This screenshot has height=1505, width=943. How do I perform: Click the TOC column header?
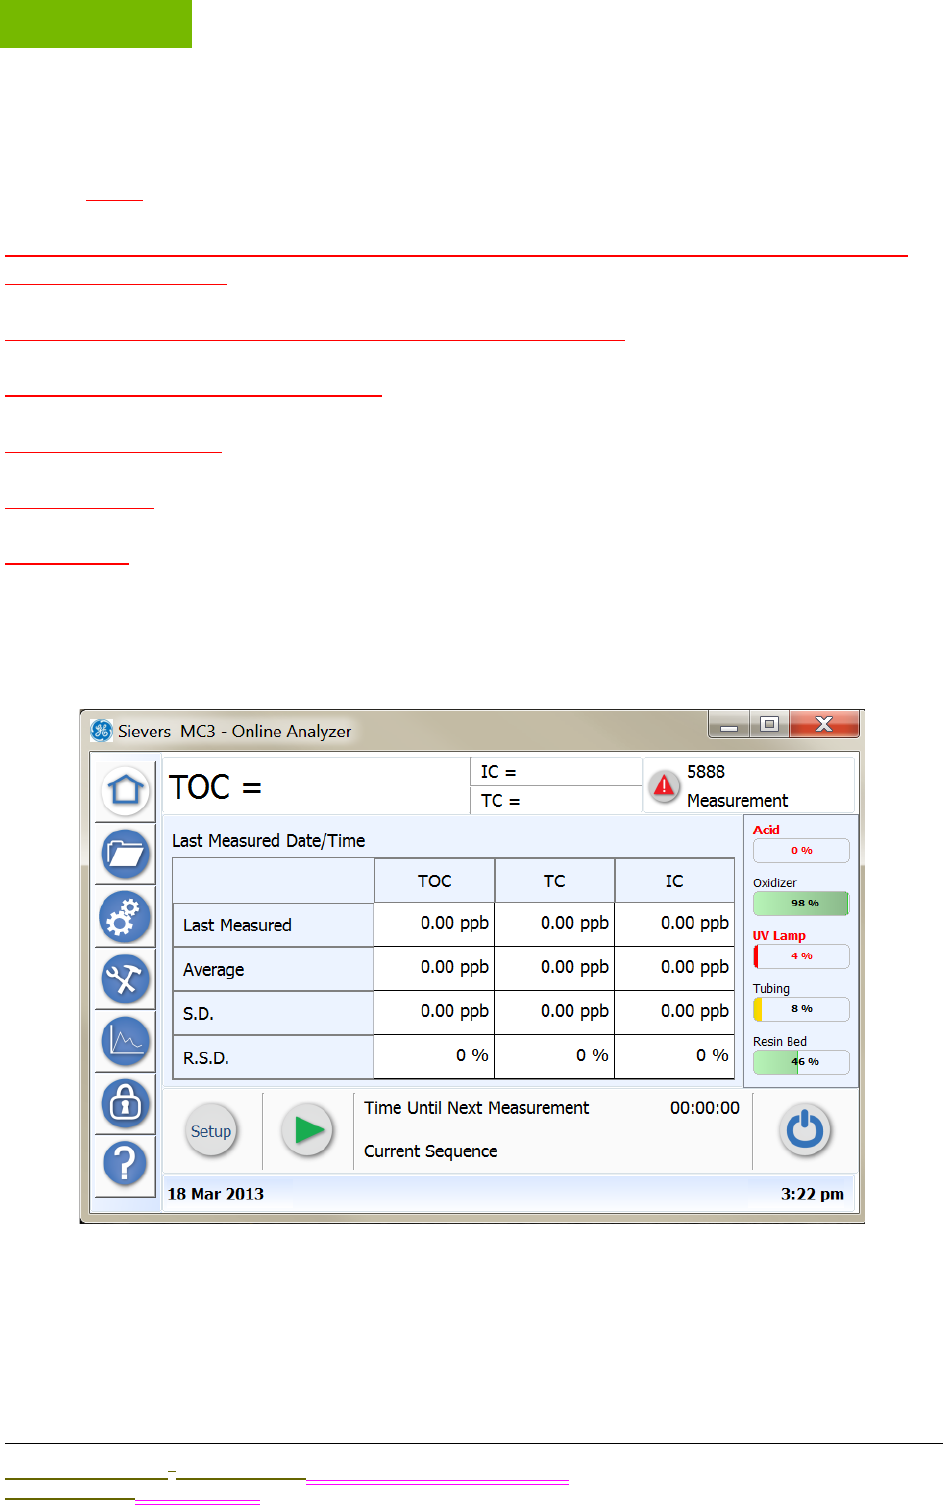[x=434, y=881]
